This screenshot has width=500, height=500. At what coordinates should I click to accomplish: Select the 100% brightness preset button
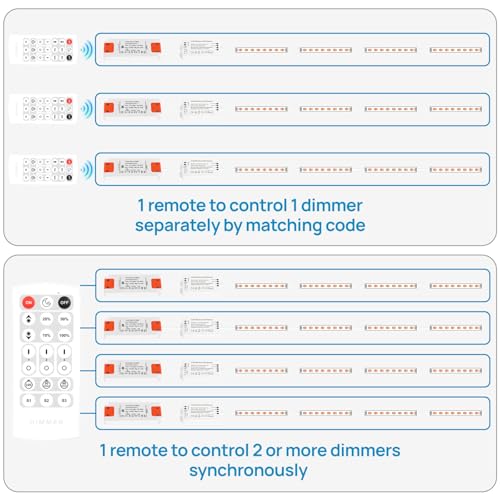[x=64, y=335]
